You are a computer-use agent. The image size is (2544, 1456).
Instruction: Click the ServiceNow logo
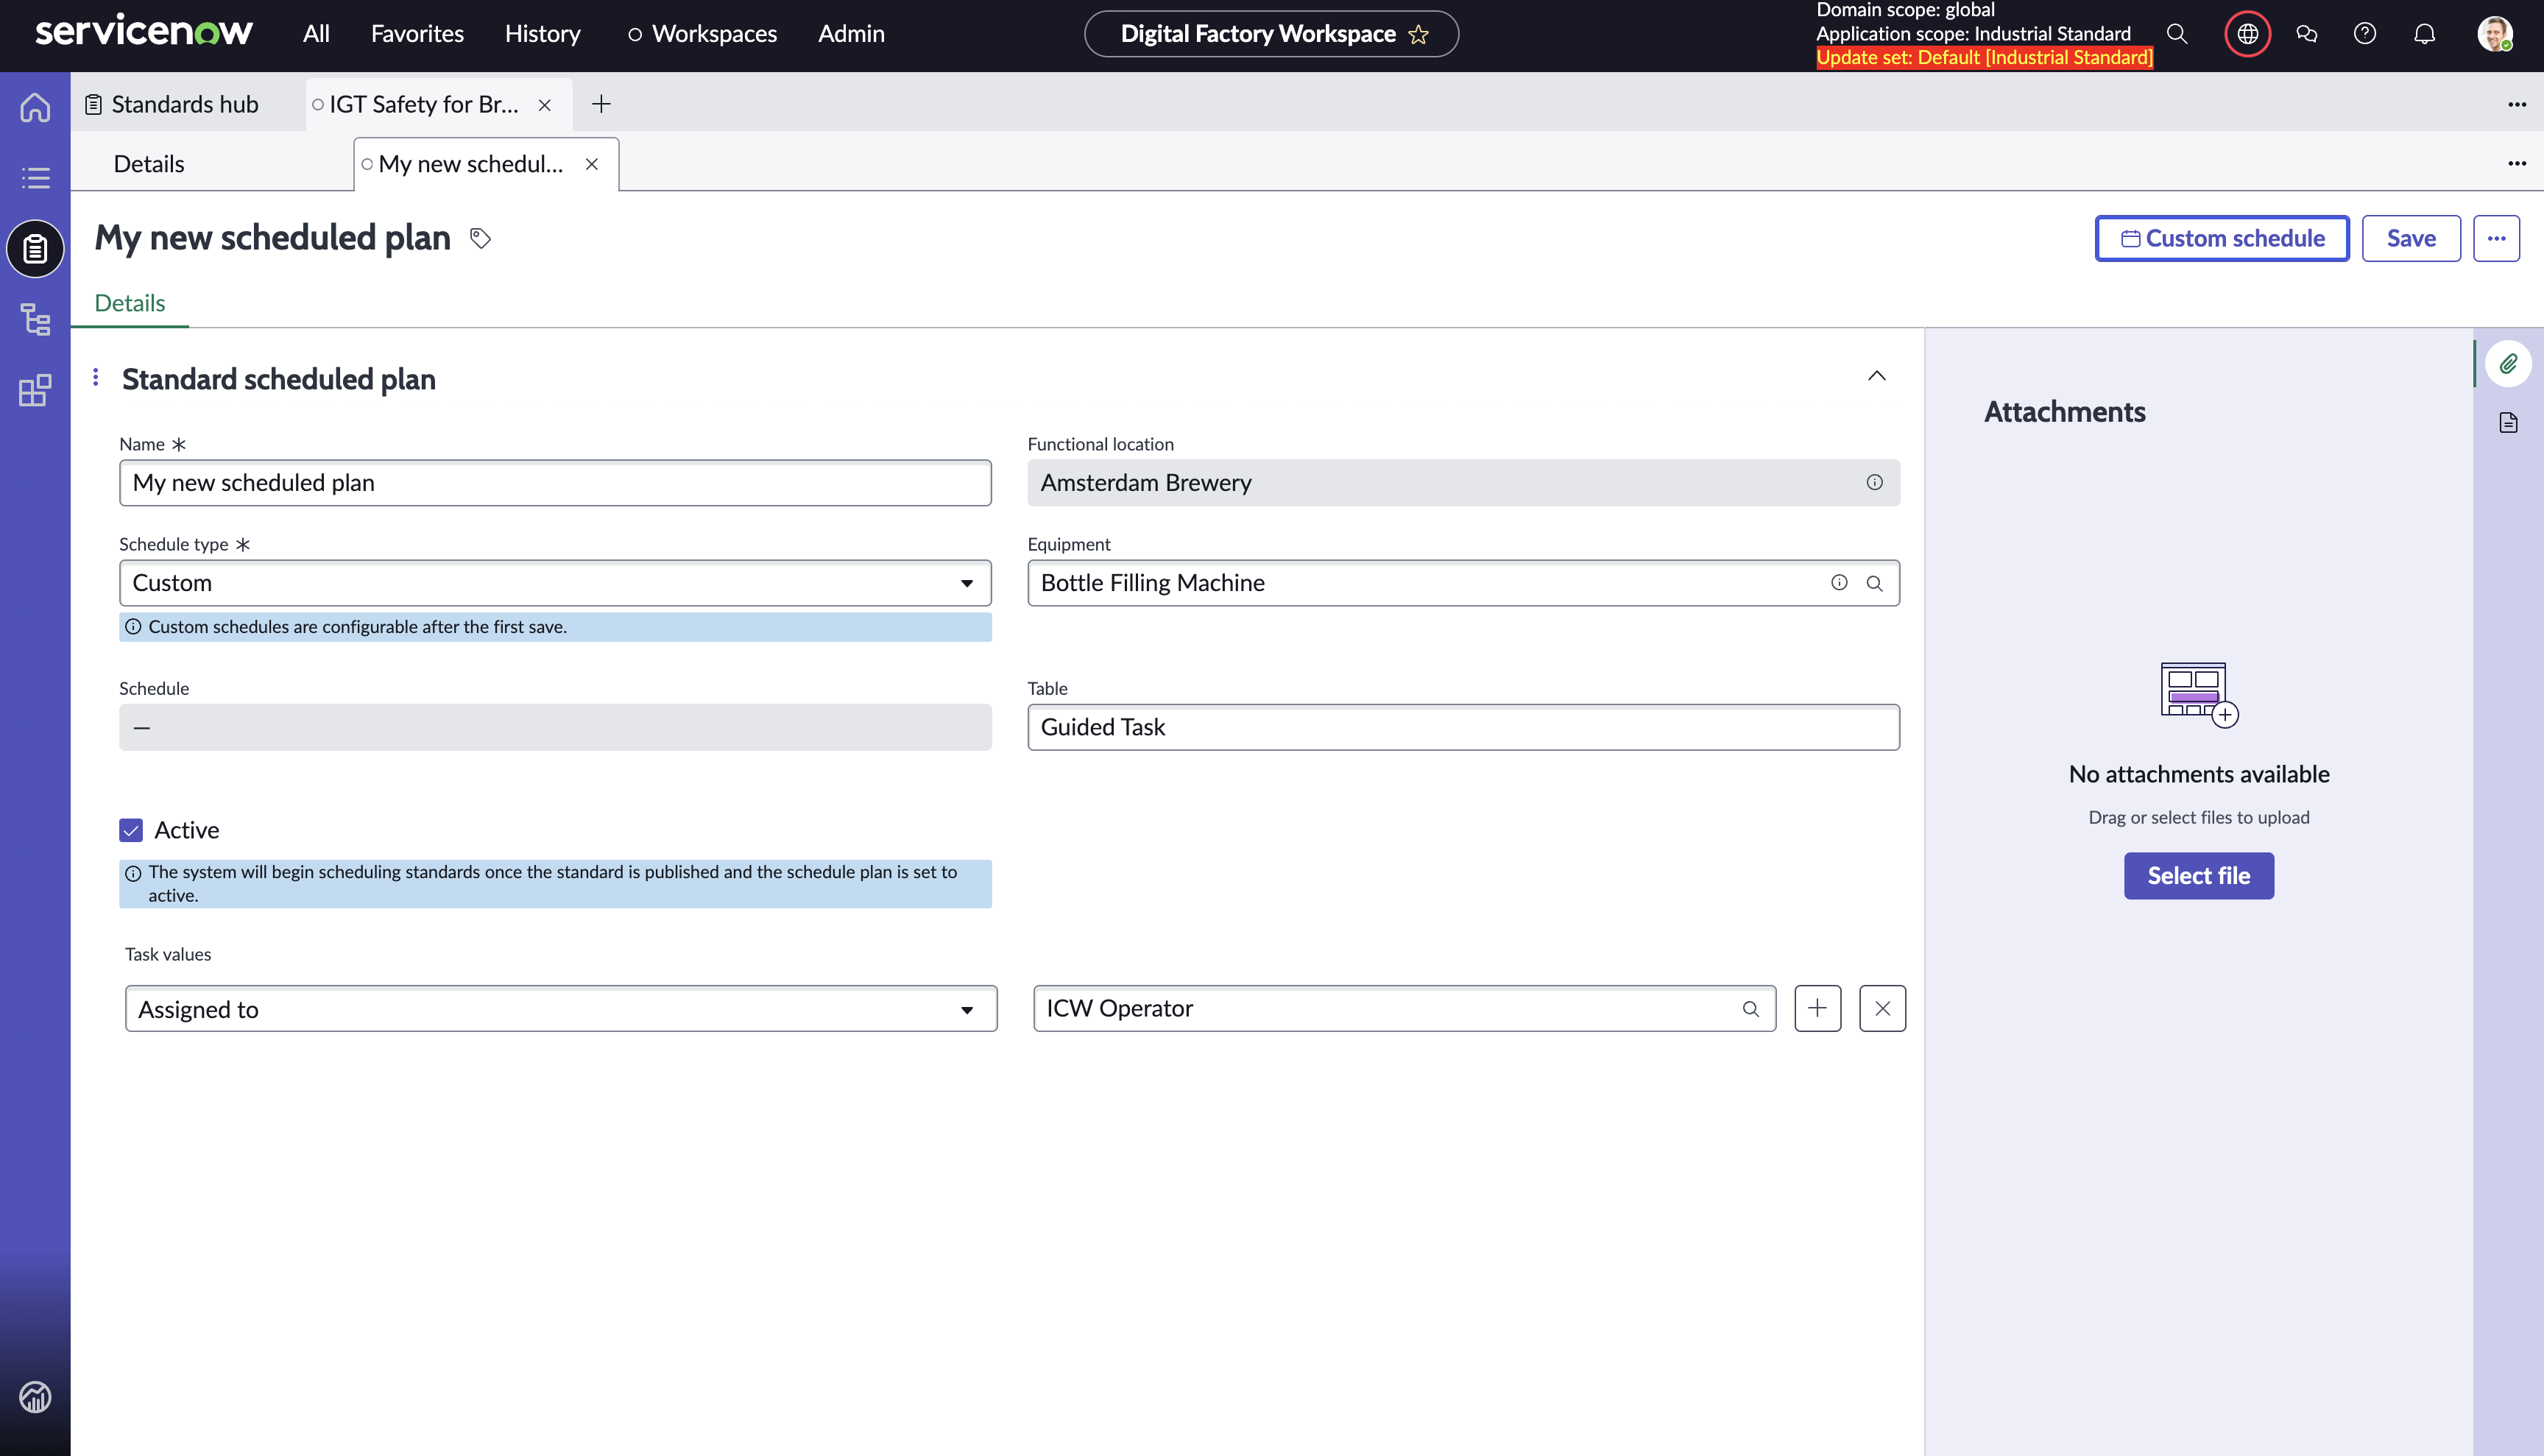coord(144,32)
